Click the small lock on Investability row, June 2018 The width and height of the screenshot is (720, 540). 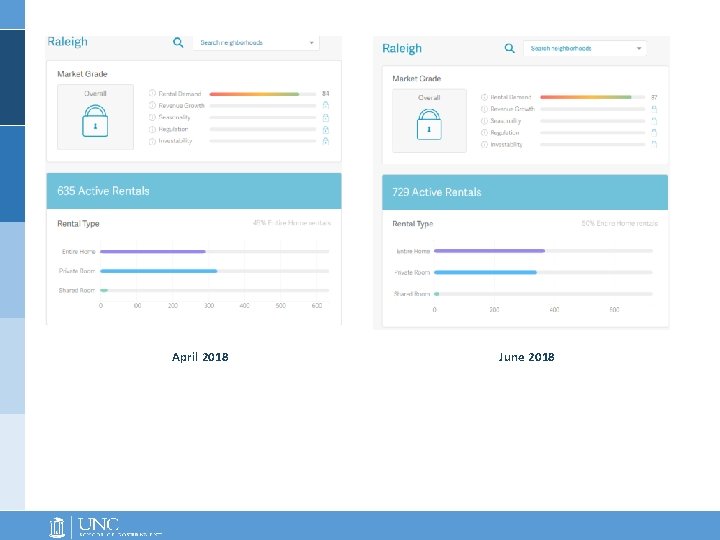click(x=654, y=144)
